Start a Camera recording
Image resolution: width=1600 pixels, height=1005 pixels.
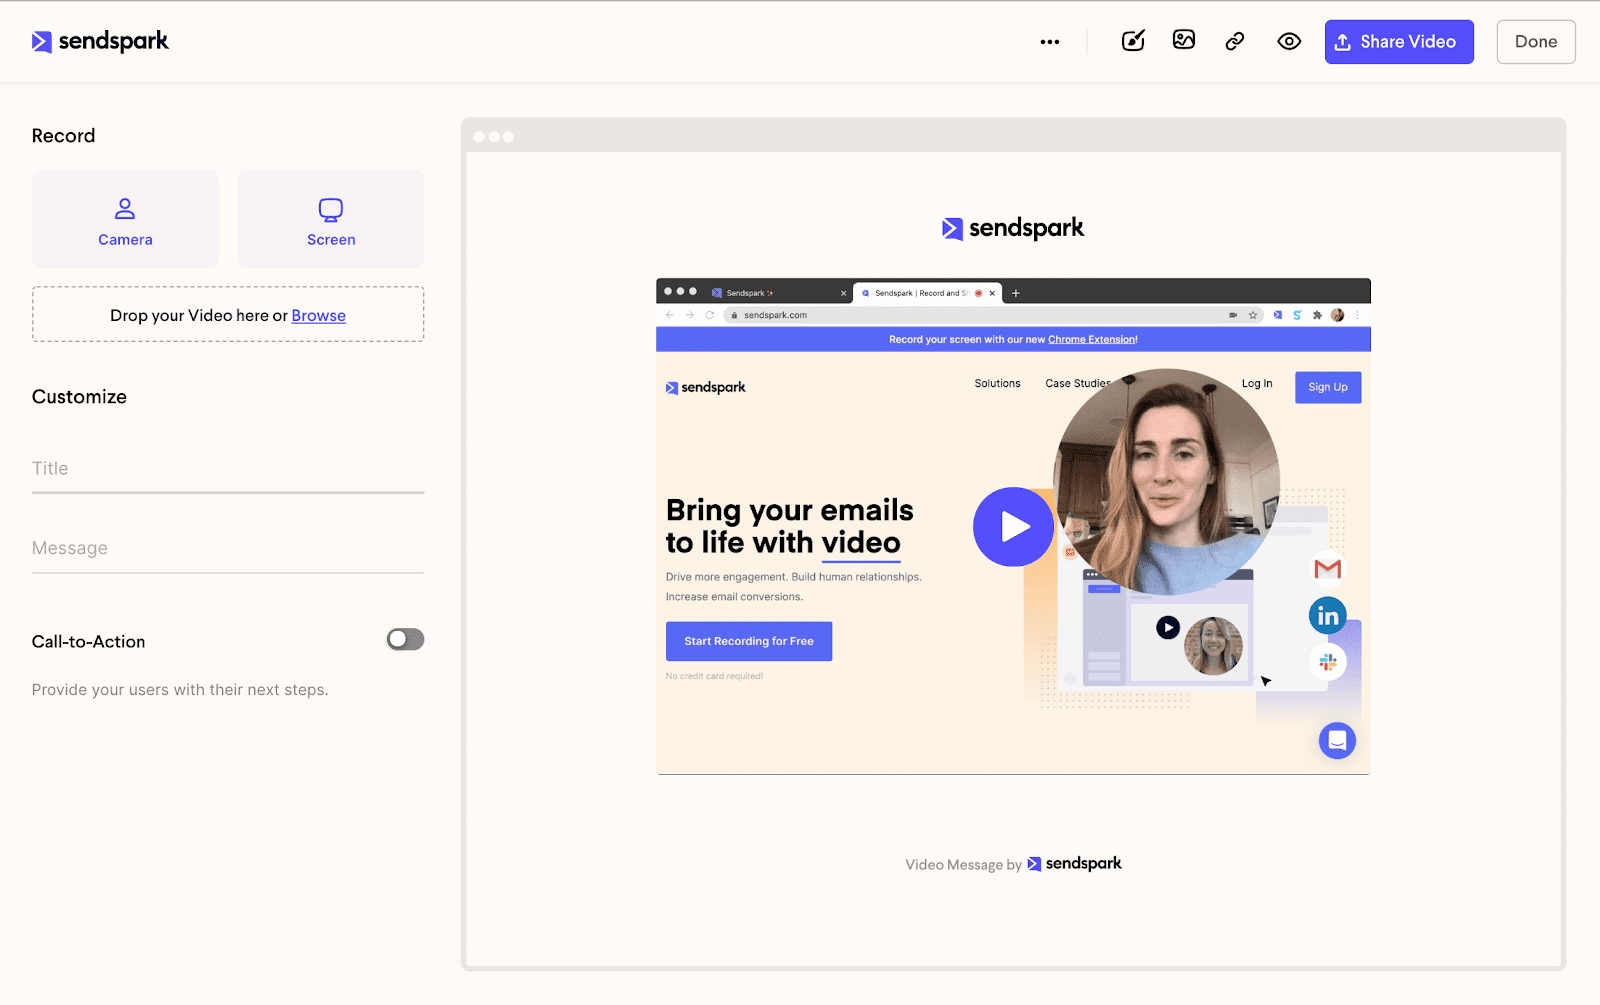coord(125,219)
